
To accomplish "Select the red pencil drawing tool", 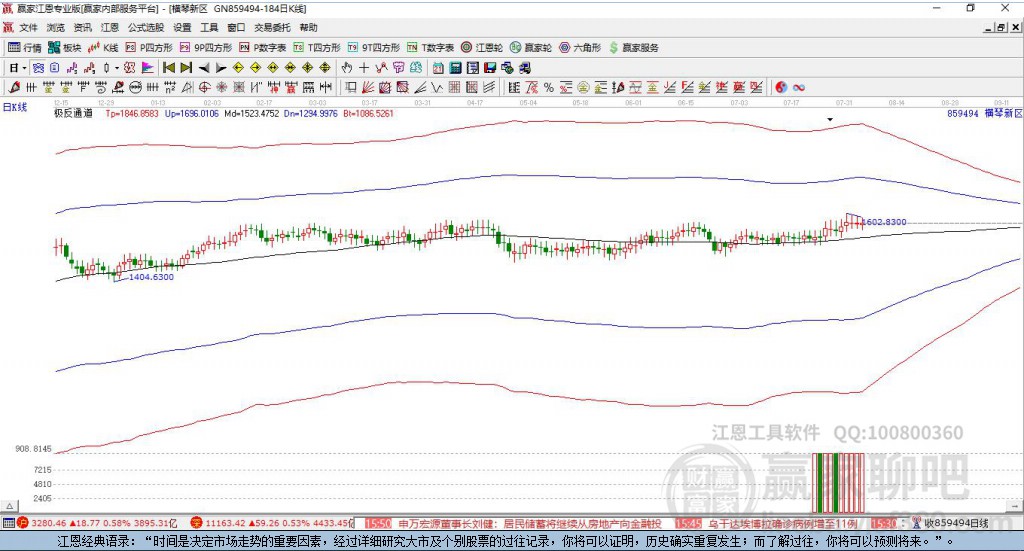I will point(14,87).
